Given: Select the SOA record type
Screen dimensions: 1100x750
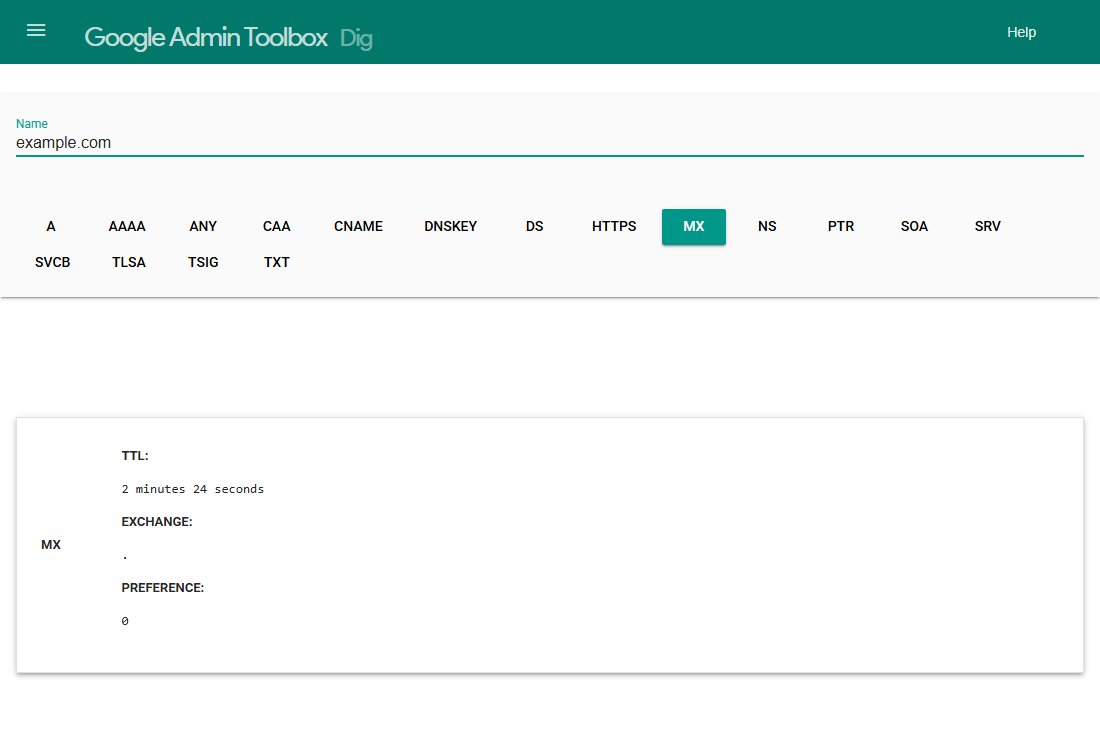Looking at the screenshot, I should [914, 227].
